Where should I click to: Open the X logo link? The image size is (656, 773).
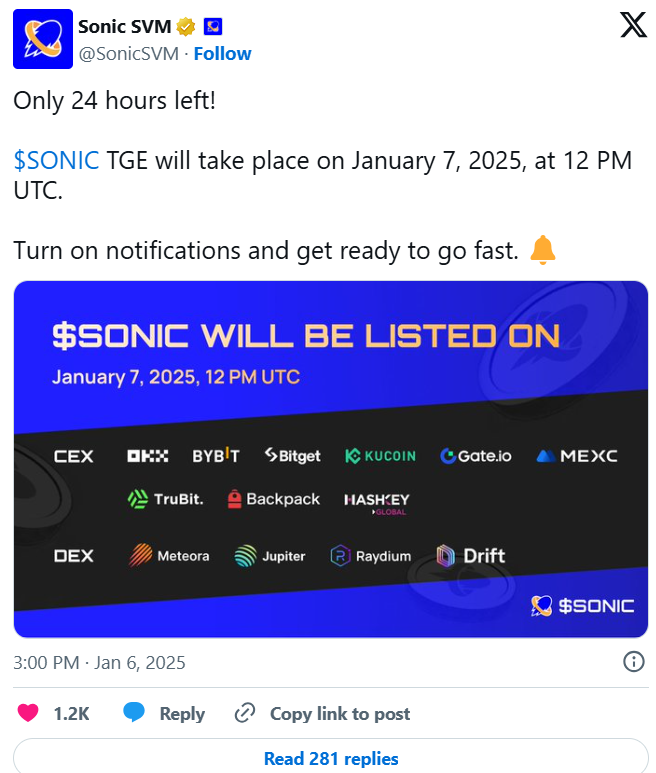[633, 27]
